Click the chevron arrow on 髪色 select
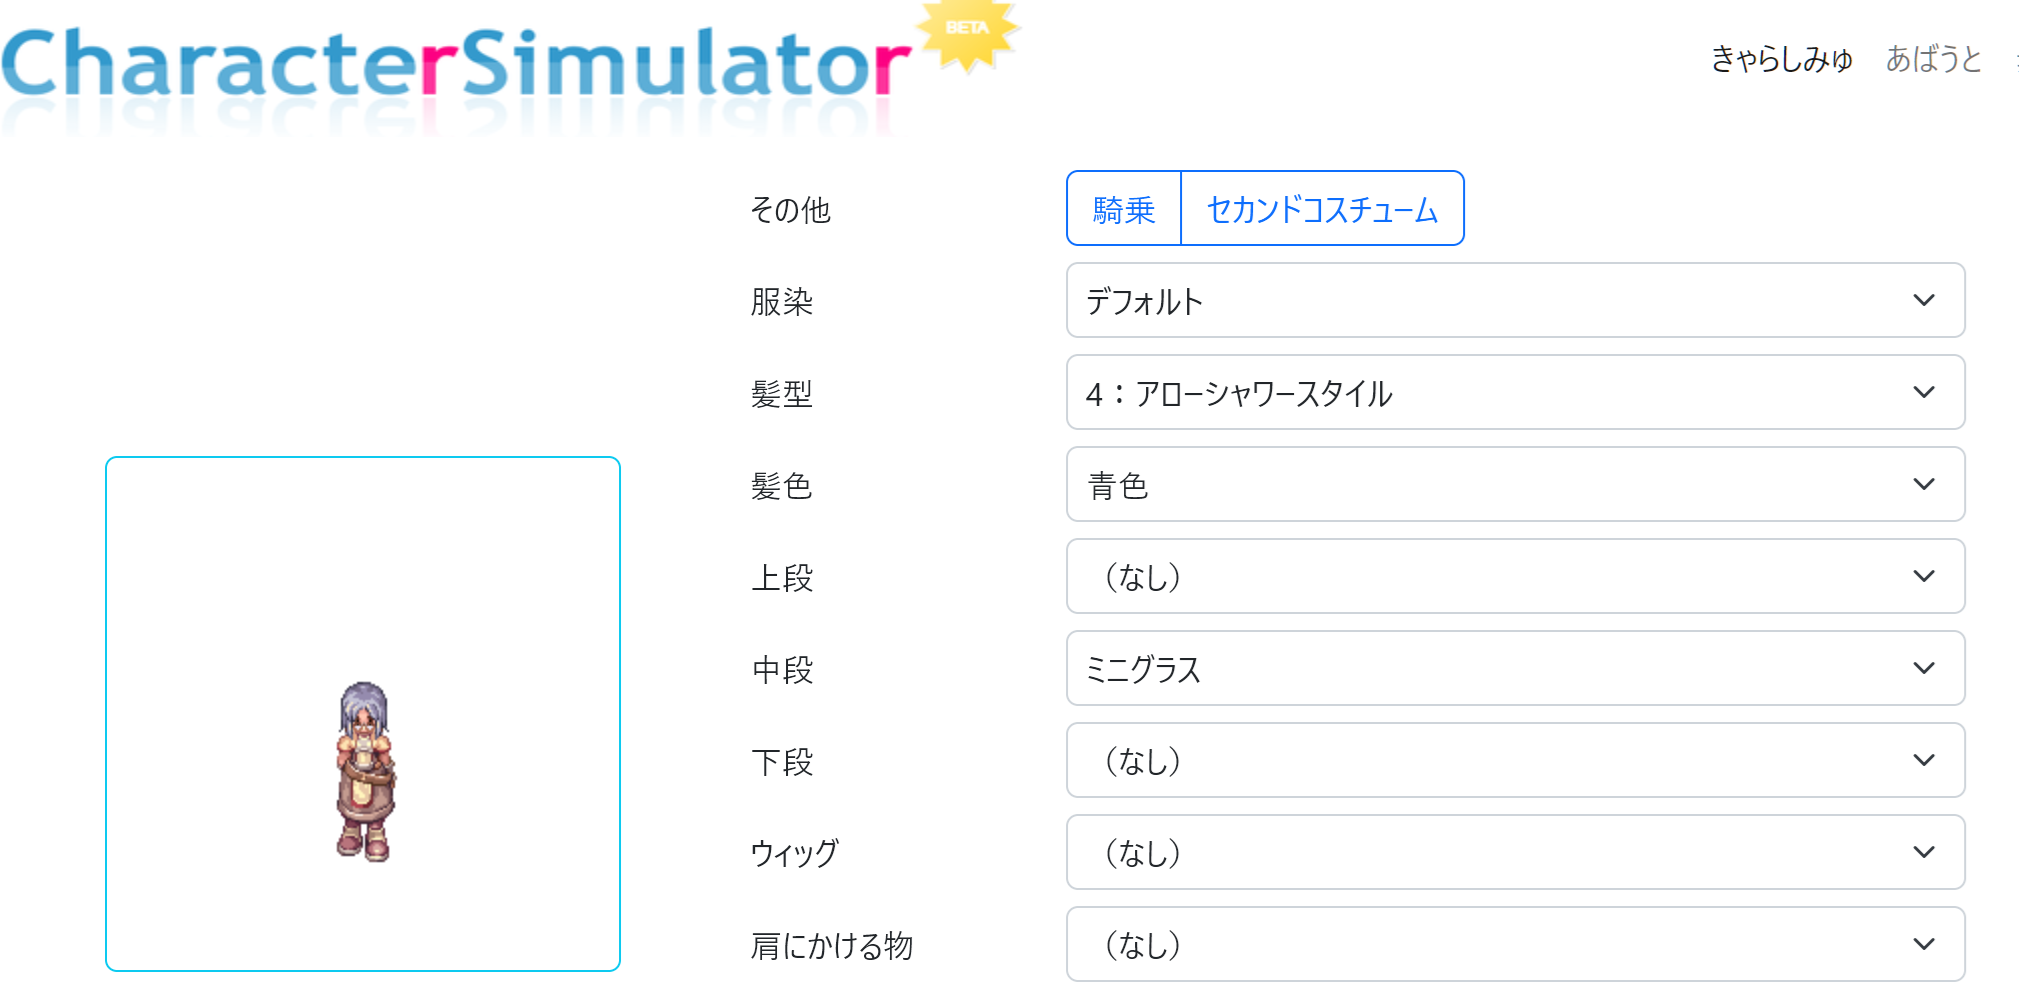Image resolution: width=2019 pixels, height=985 pixels. pyautogui.click(x=1924, y=485)
